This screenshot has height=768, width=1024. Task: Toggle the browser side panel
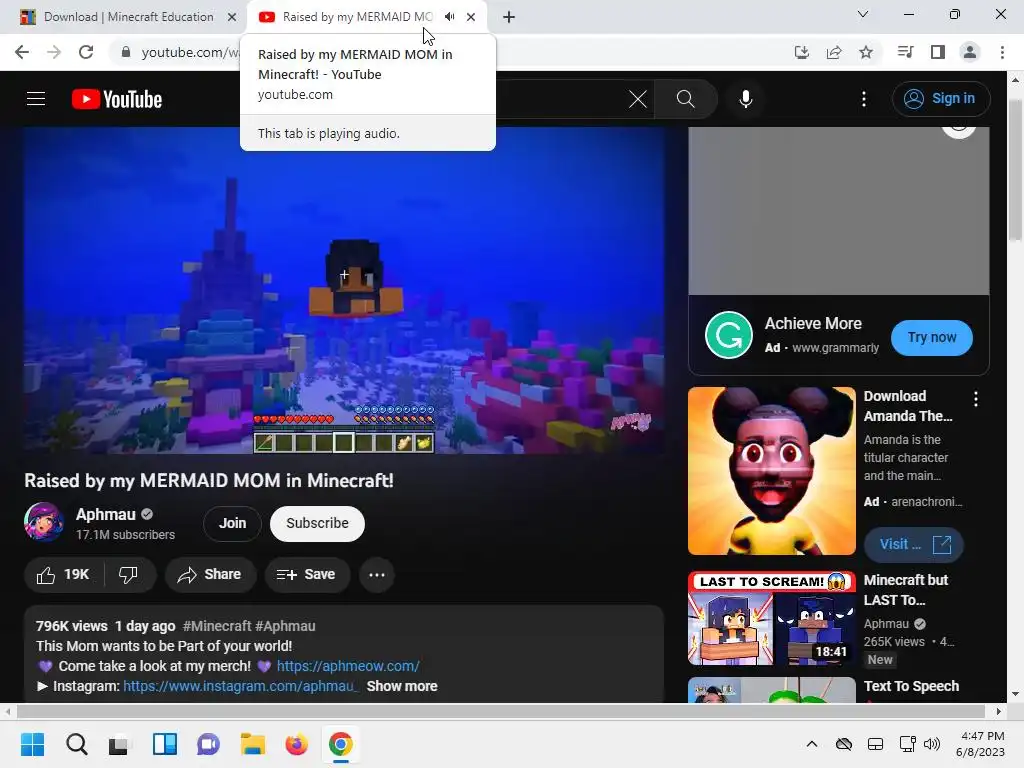click(x=938, y=52)
